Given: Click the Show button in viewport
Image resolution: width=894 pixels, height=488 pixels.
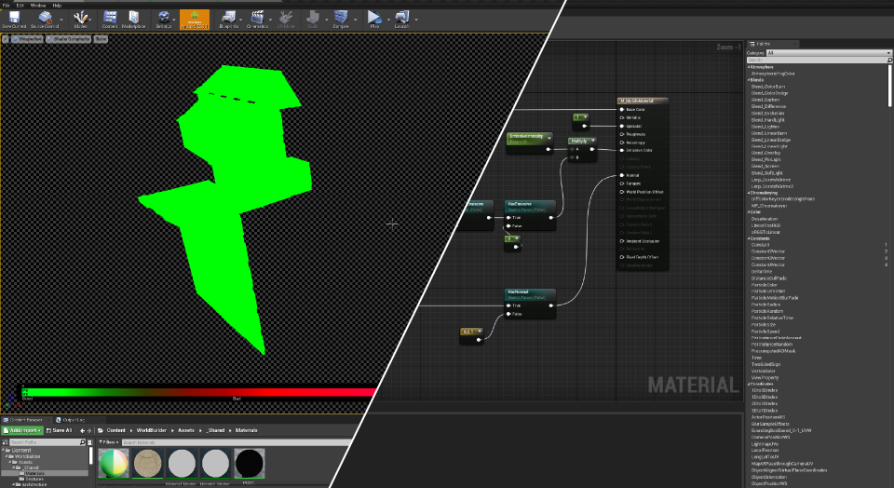Looking at the screenshot, I should pos(100,39).
